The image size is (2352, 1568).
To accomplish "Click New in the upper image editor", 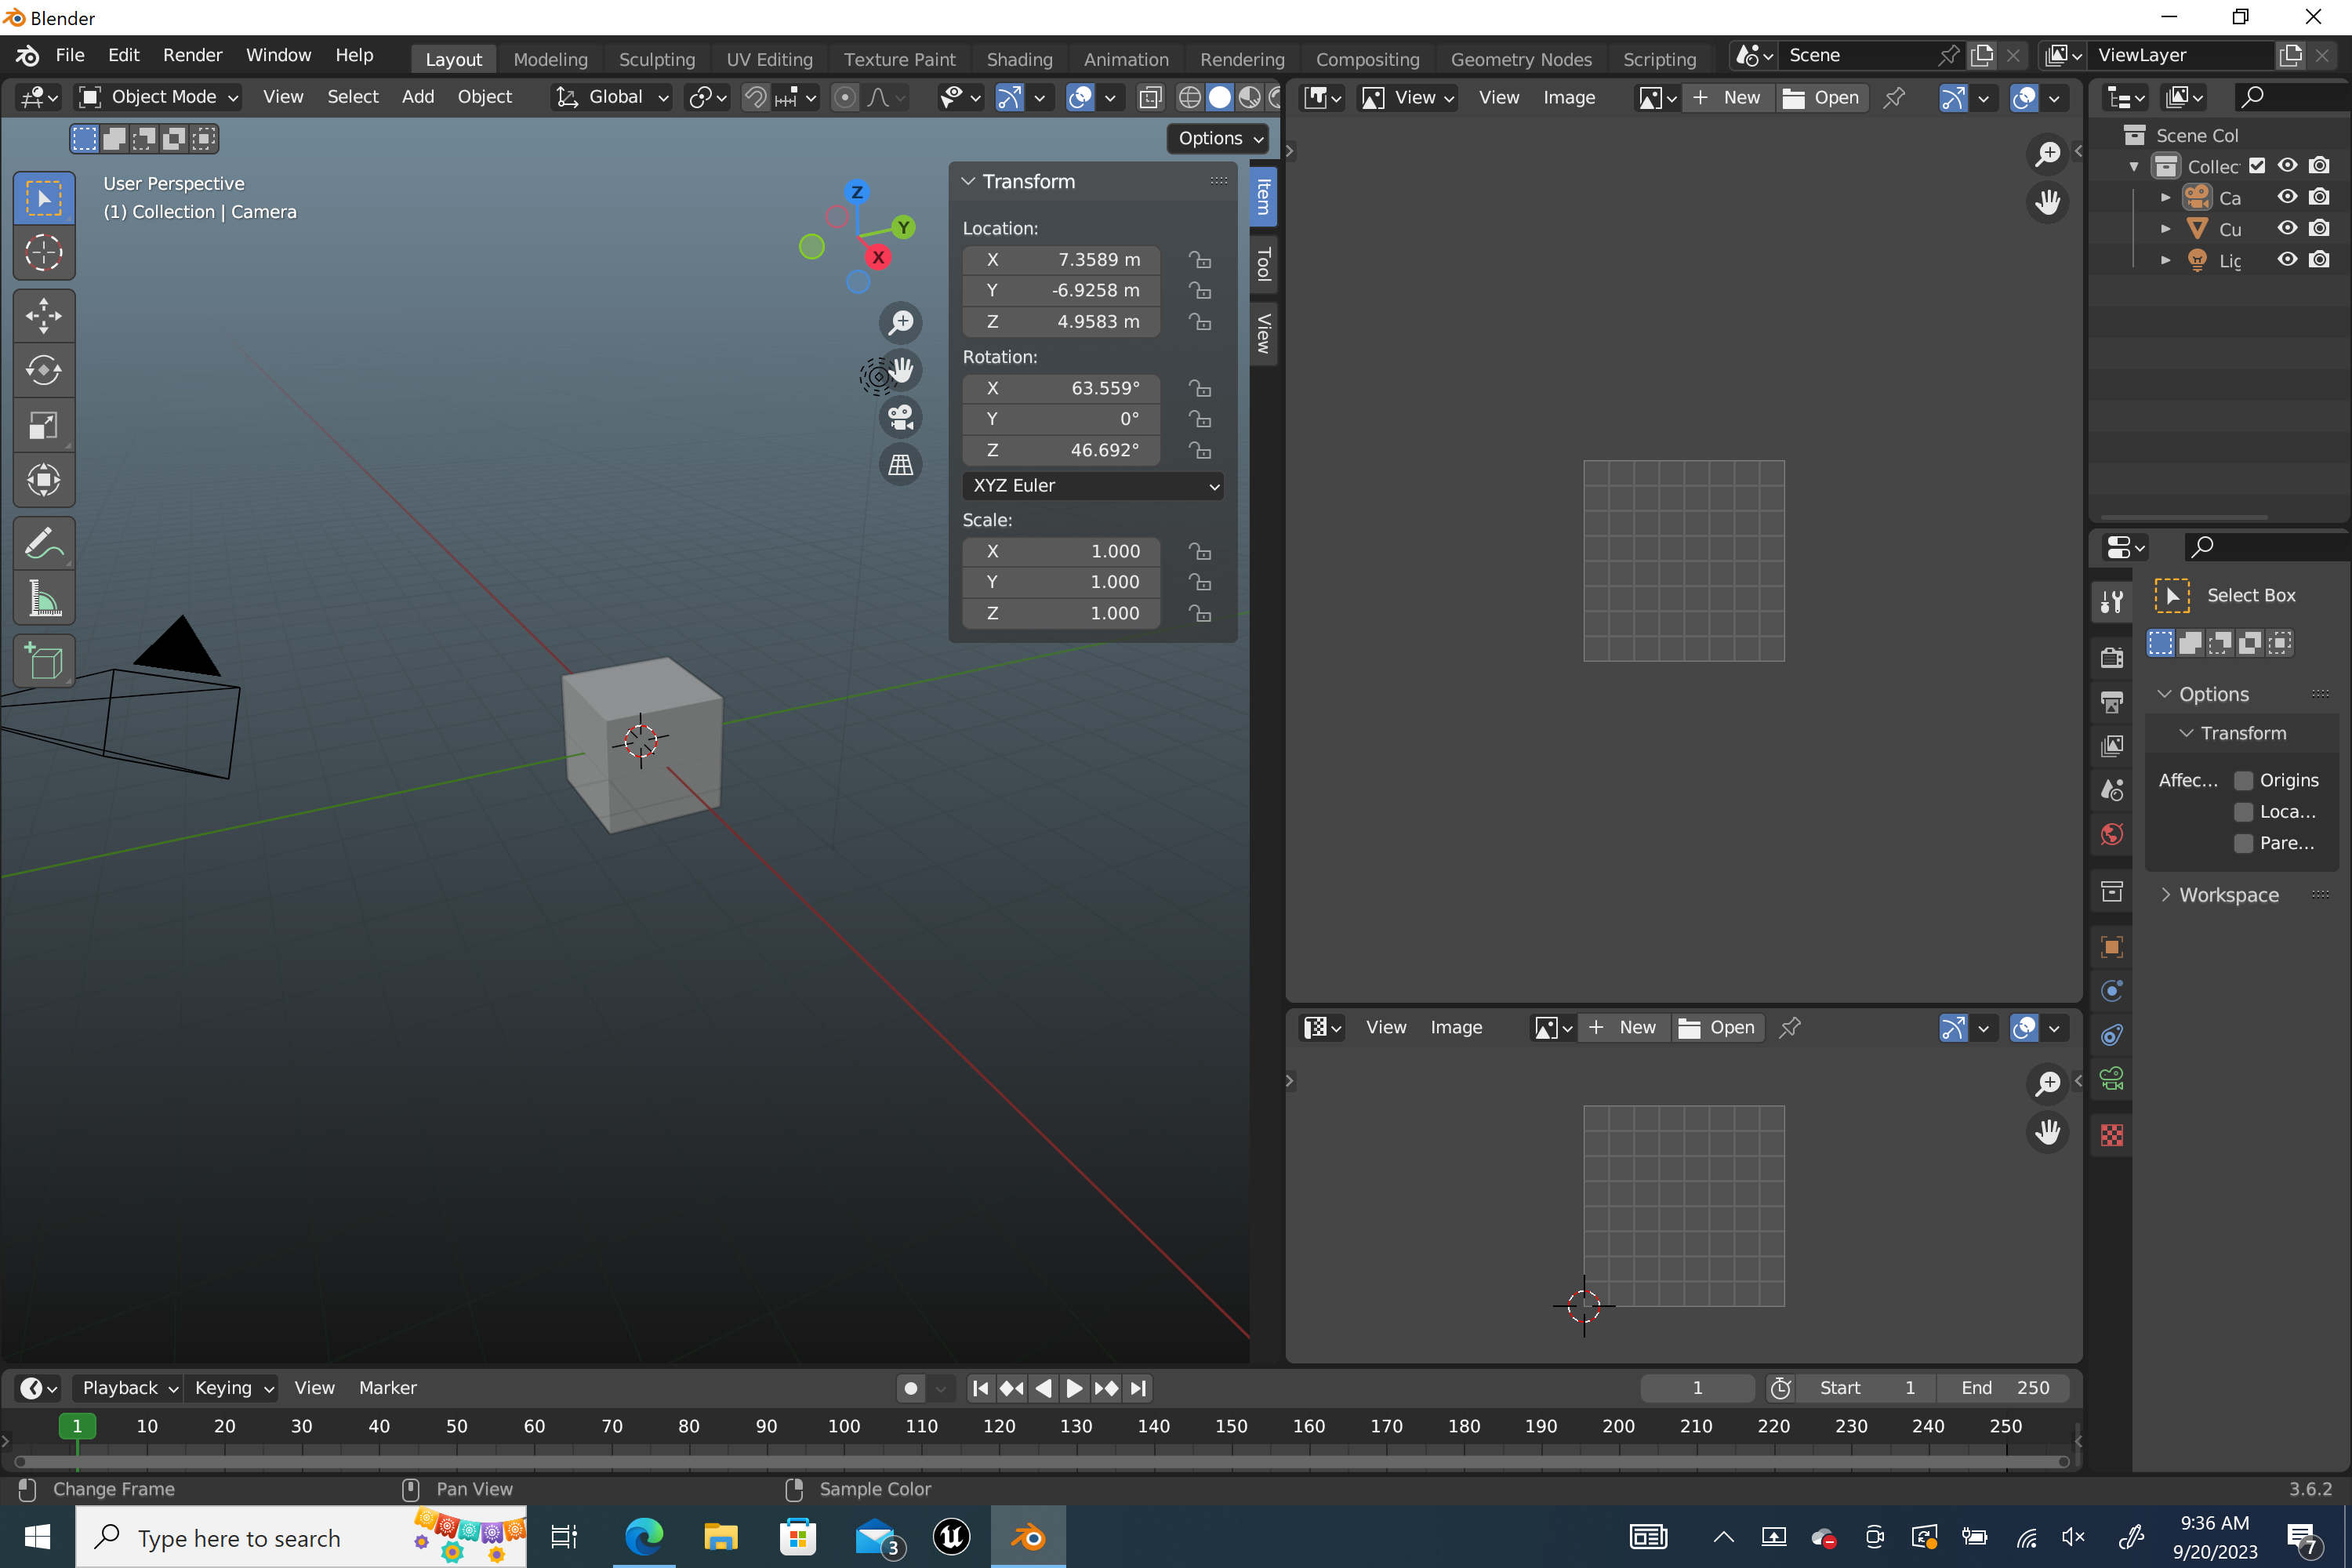I will click(1727, 97).
